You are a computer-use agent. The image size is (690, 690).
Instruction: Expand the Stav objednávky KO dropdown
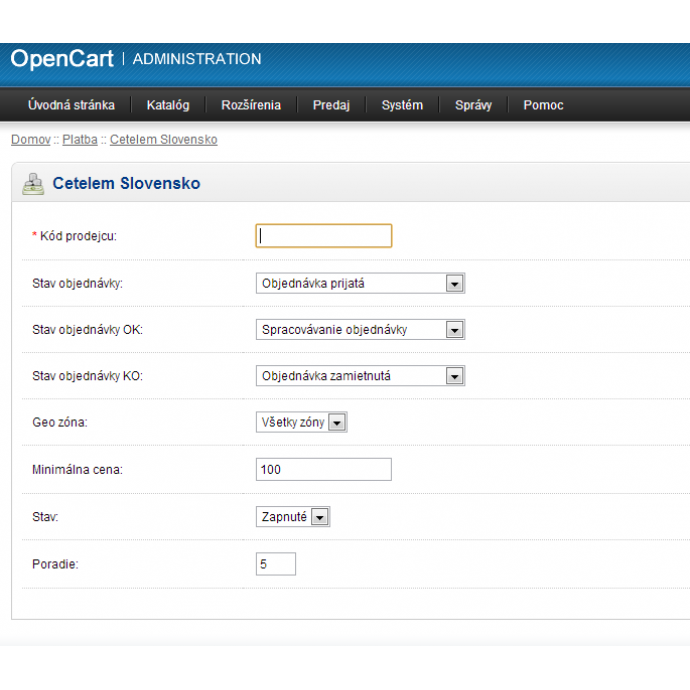click(360, 376)
